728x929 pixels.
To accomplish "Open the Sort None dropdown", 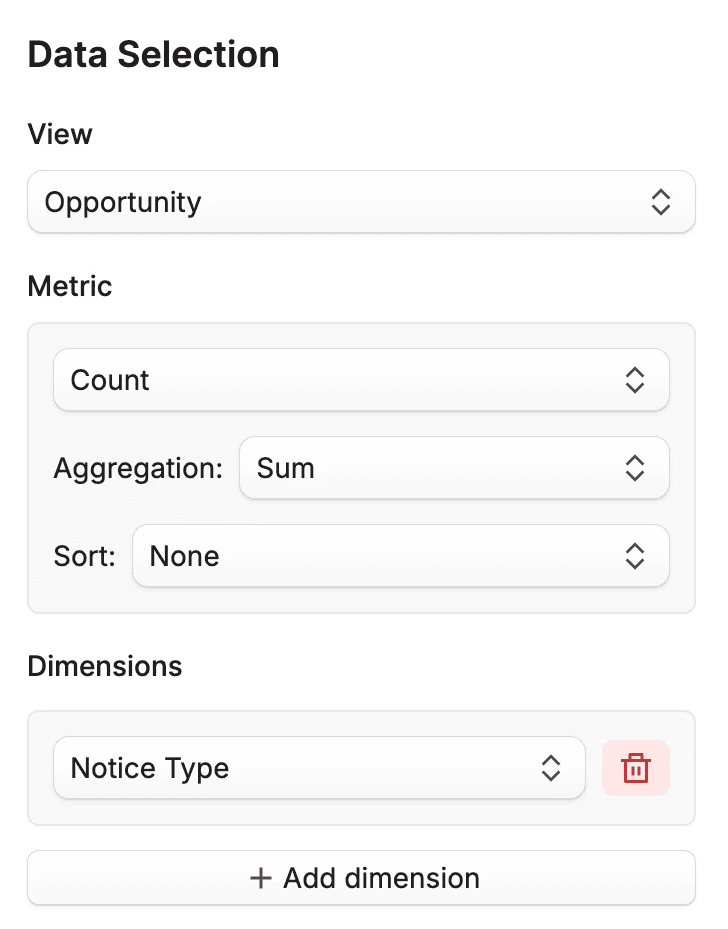I will pos(401,556).
